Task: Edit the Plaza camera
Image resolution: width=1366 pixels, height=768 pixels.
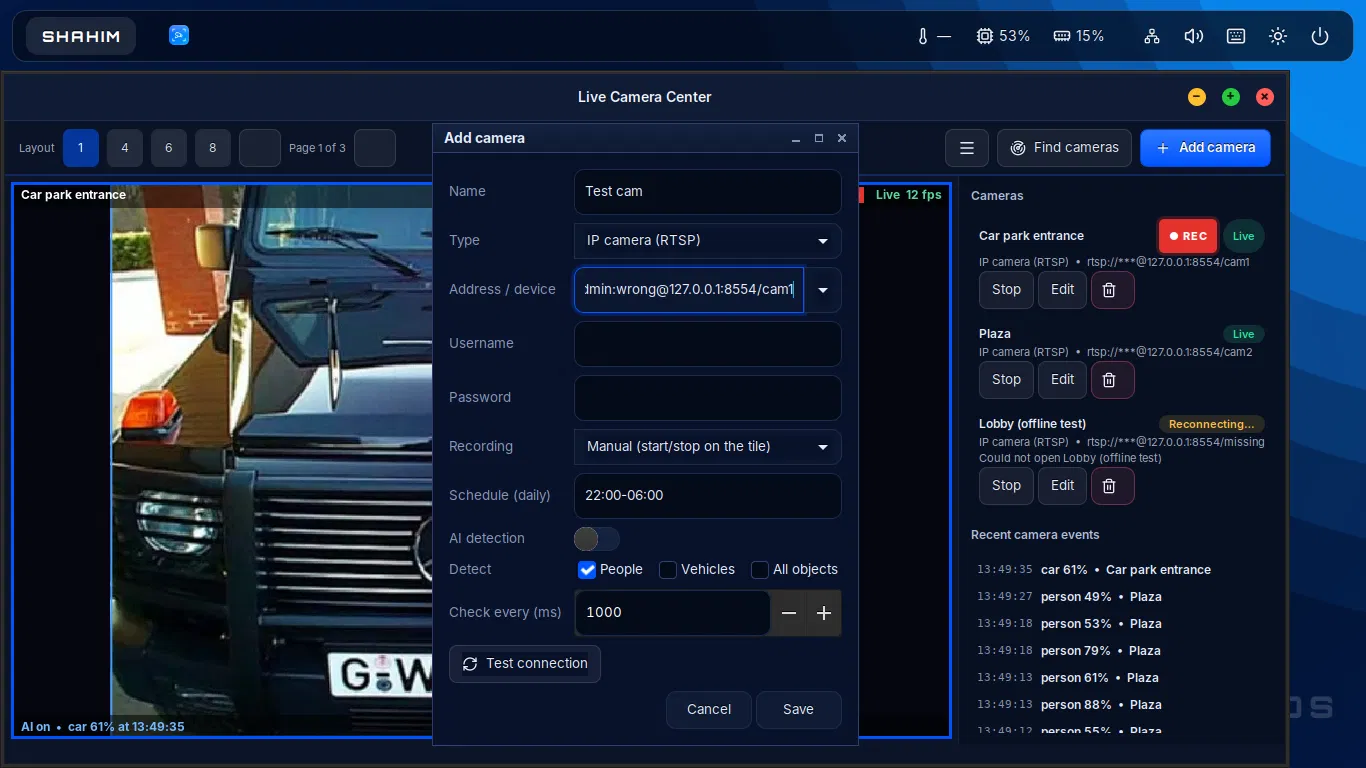Action: tap(1062, 380)
